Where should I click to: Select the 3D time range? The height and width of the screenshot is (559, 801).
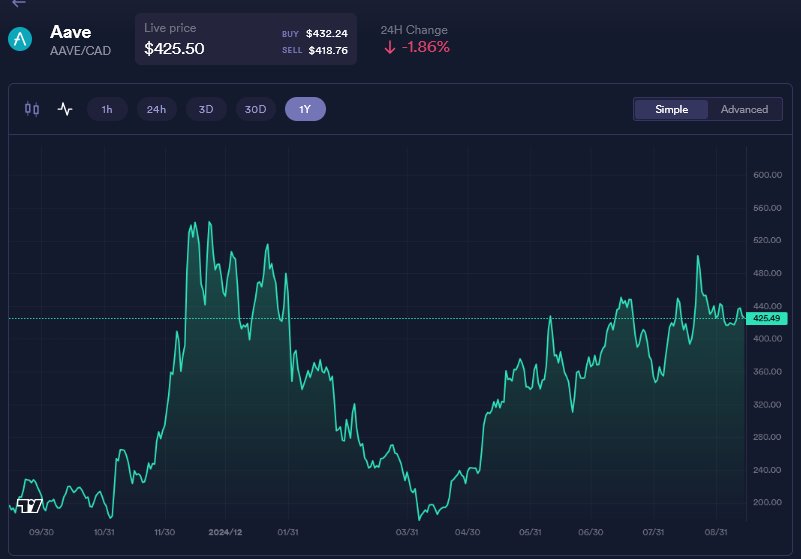pyautogui.click(x=206, y=109)
